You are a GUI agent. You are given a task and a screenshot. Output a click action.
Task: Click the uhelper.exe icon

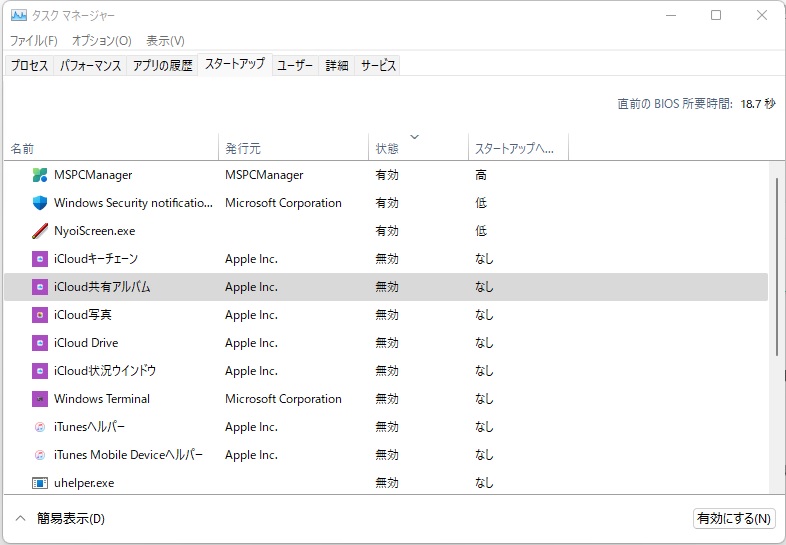click(40, 483)
